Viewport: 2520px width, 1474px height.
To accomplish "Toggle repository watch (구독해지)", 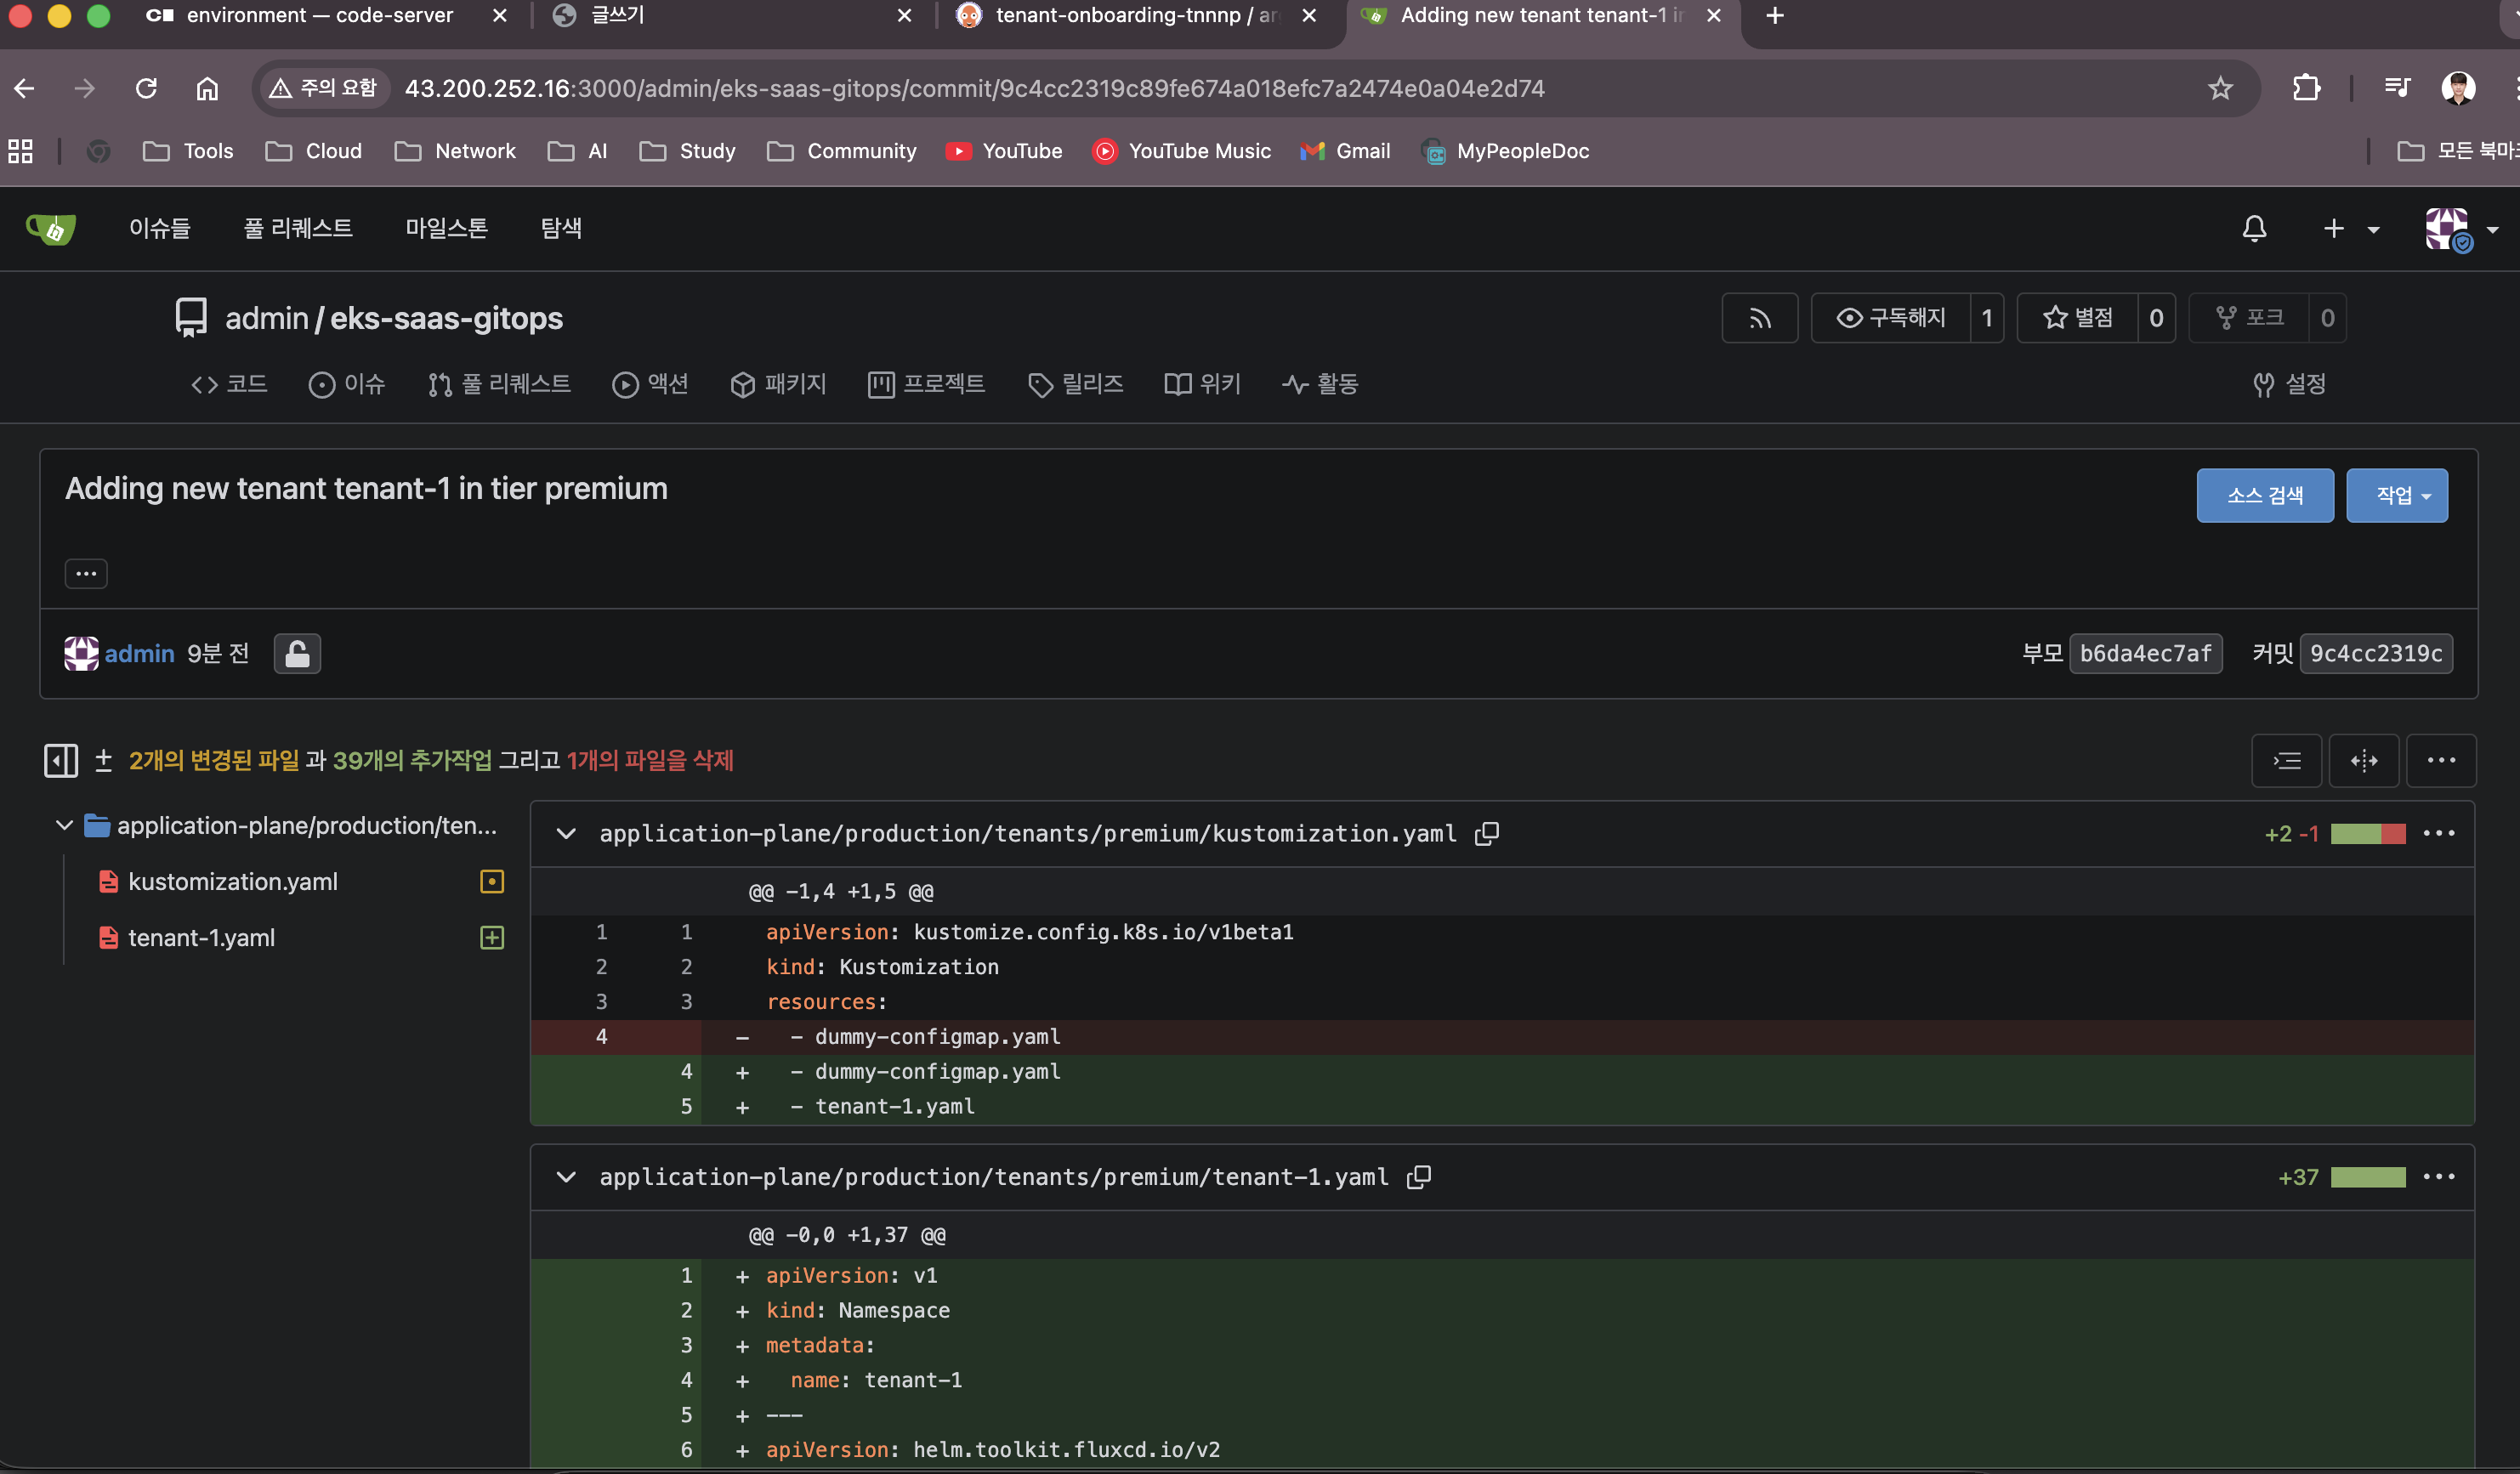I will 1891,318.
